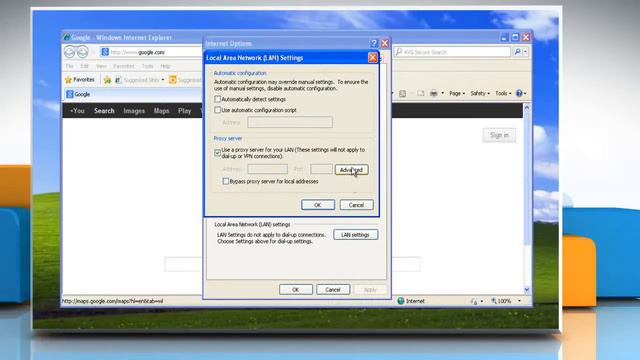Click Cancel in Internet Options dialog
Screen dimensions: 640x360
(x=333, y=289)
